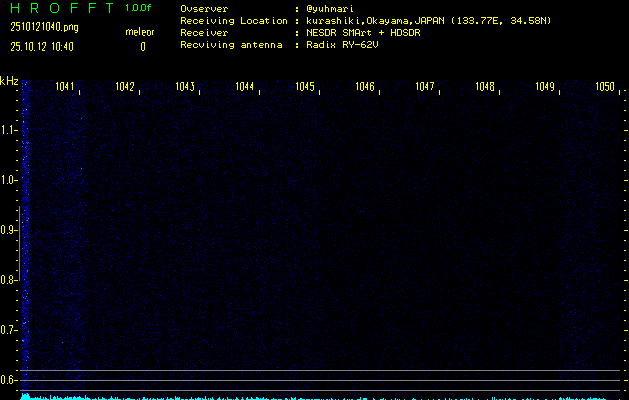The height and width of the screenshot is (400, 629).
Task: Click the 1045 time marker
Action: (305, 86)
